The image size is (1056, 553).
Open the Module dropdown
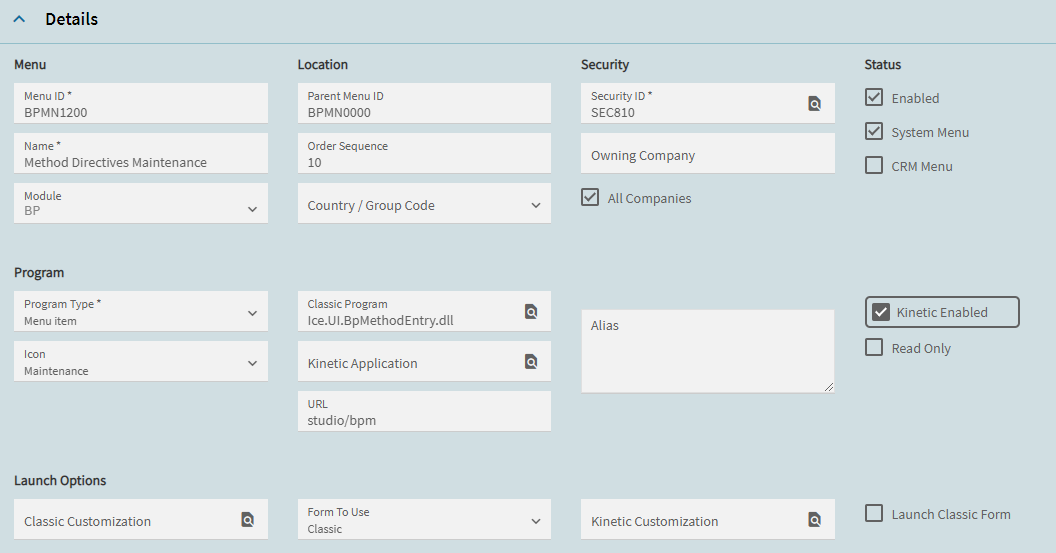point(141,203)
